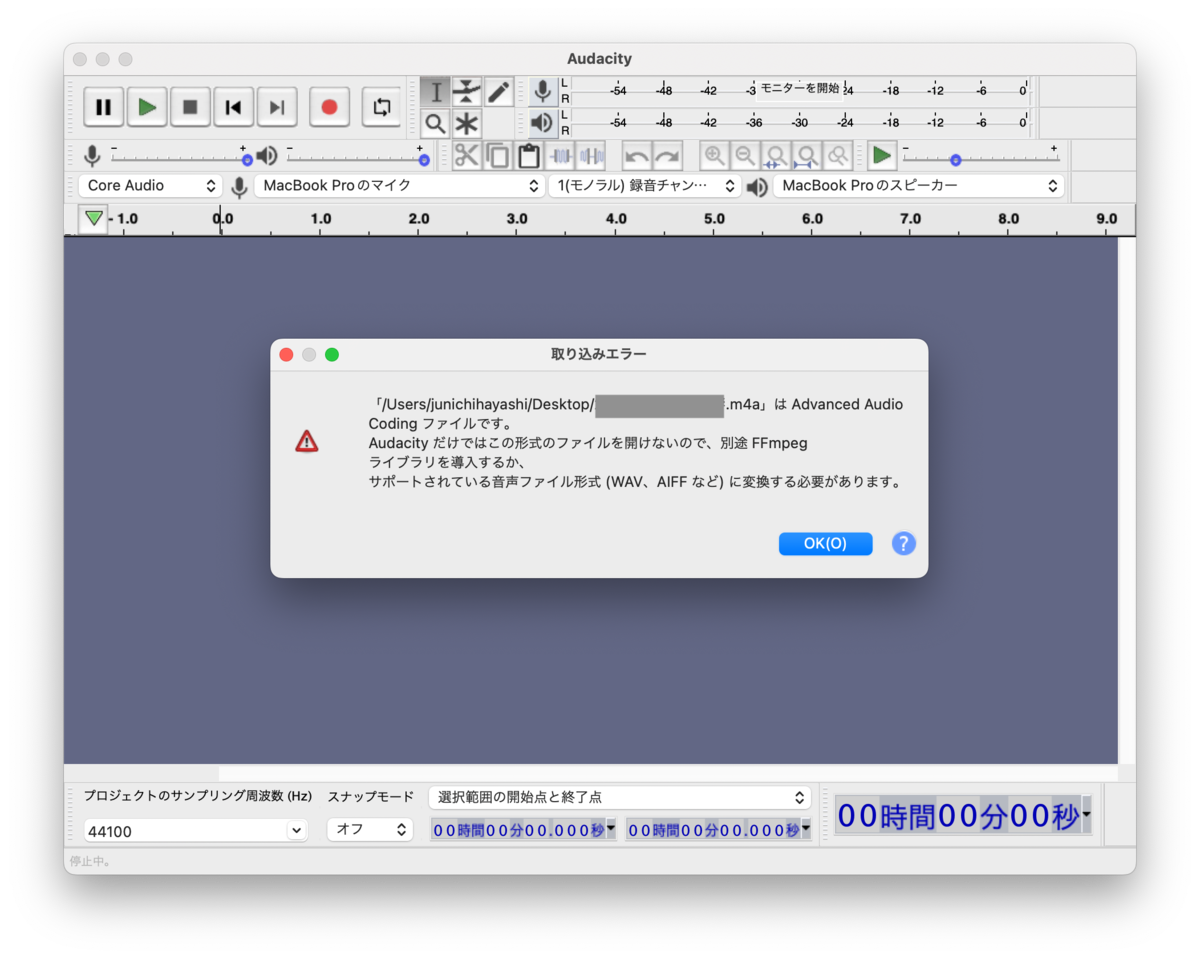The image size is (1200, 959).
Task: Click the Redo arrow icon
Action: tap(667, 156)
